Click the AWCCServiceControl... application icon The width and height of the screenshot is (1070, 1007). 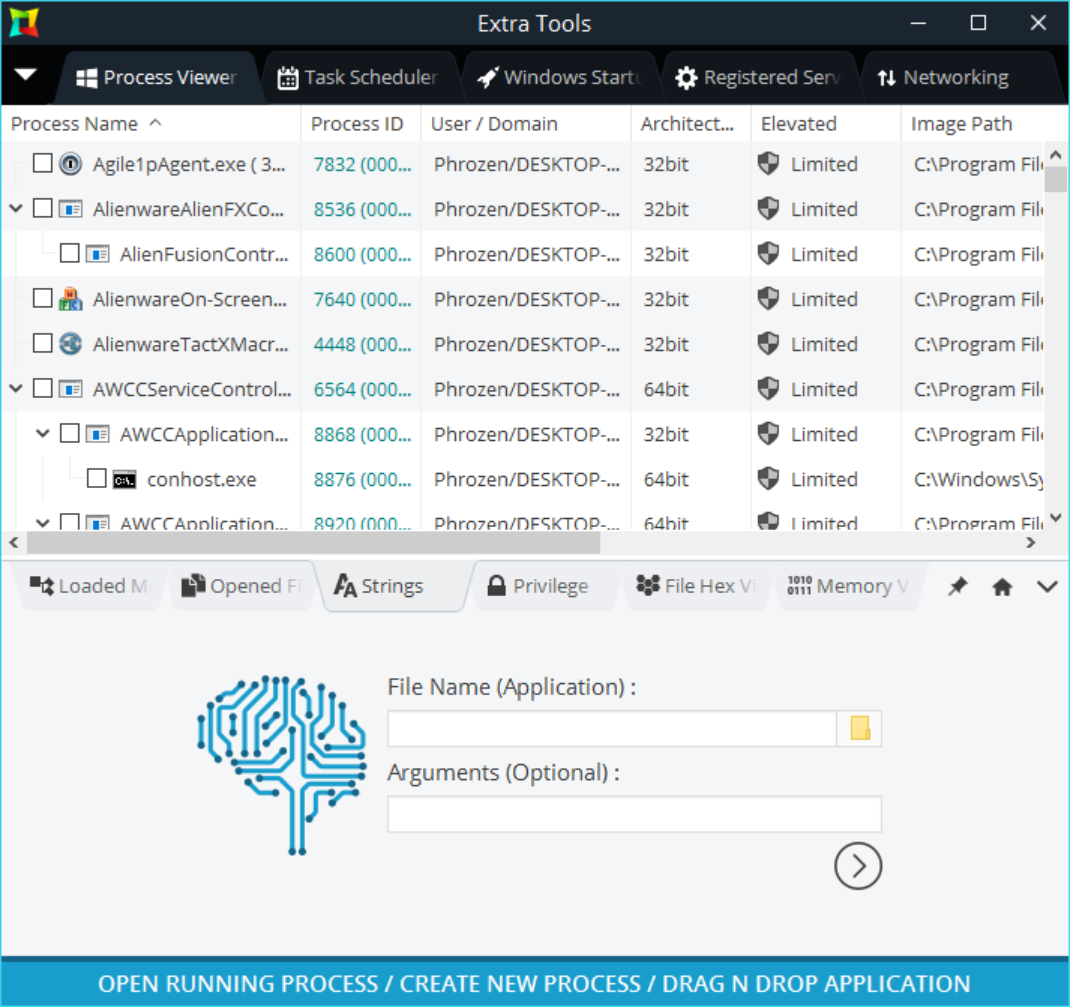[70, 389]
